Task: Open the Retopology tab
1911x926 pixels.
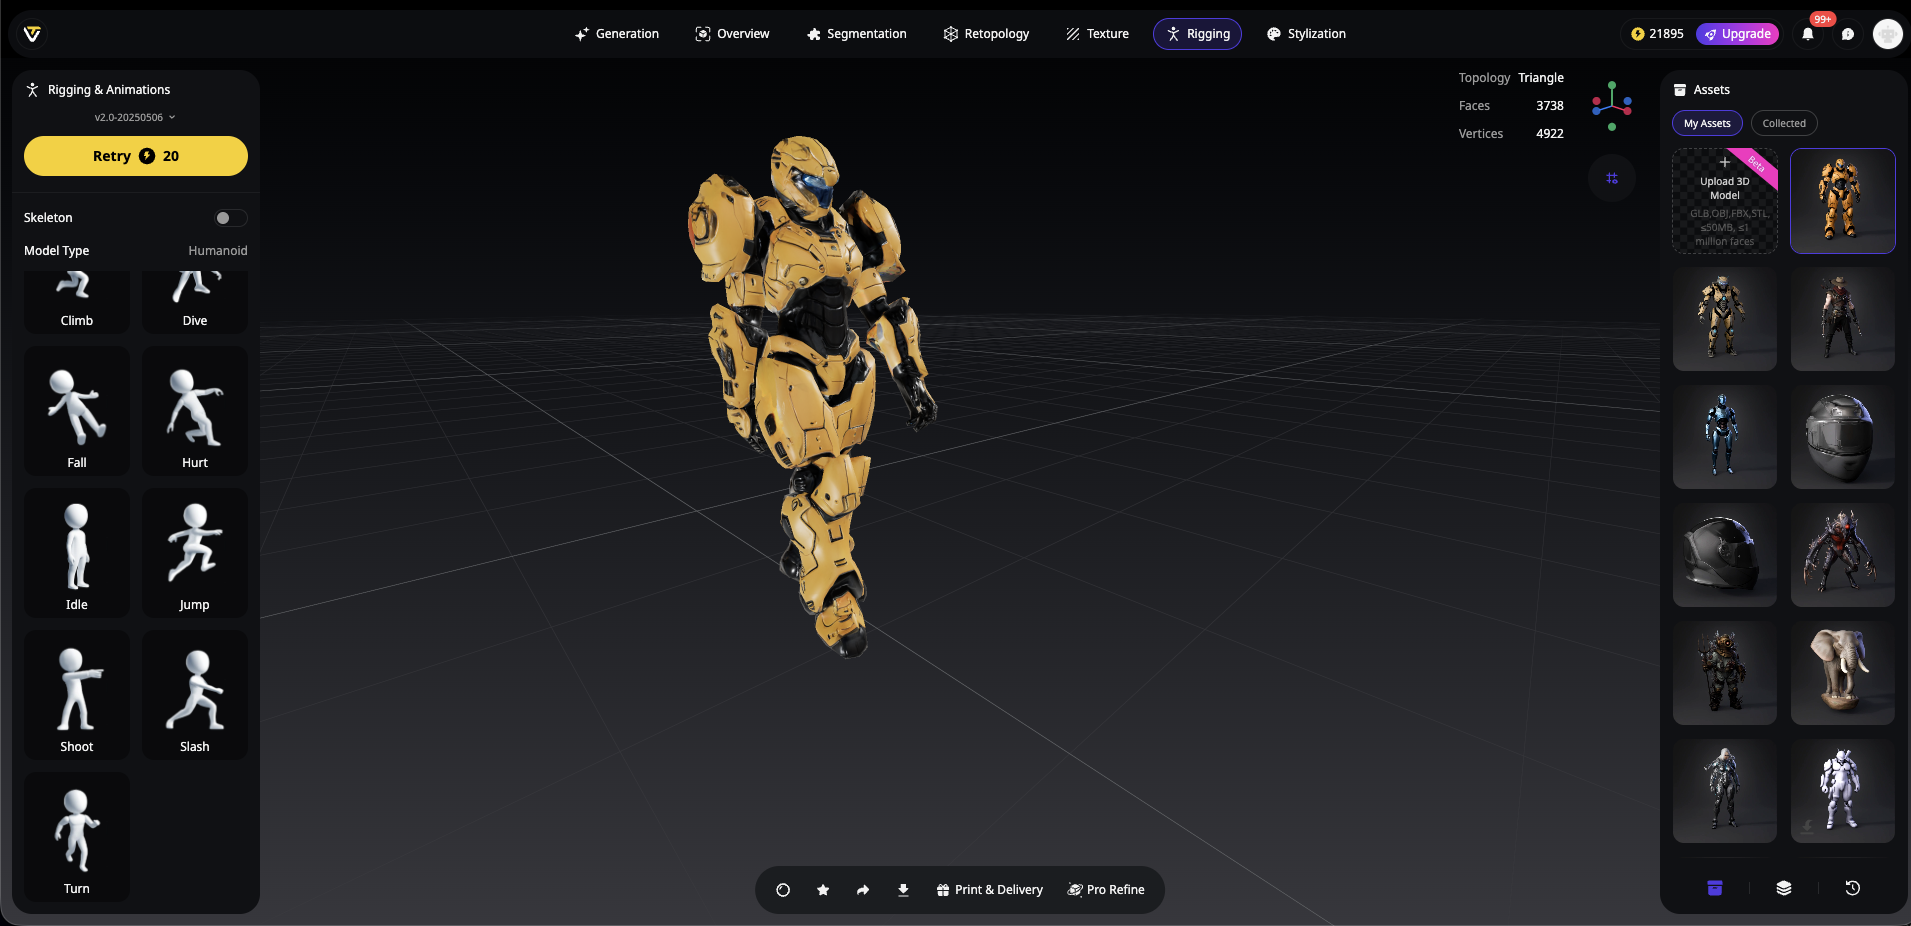Action: click(x=986, y=34)
